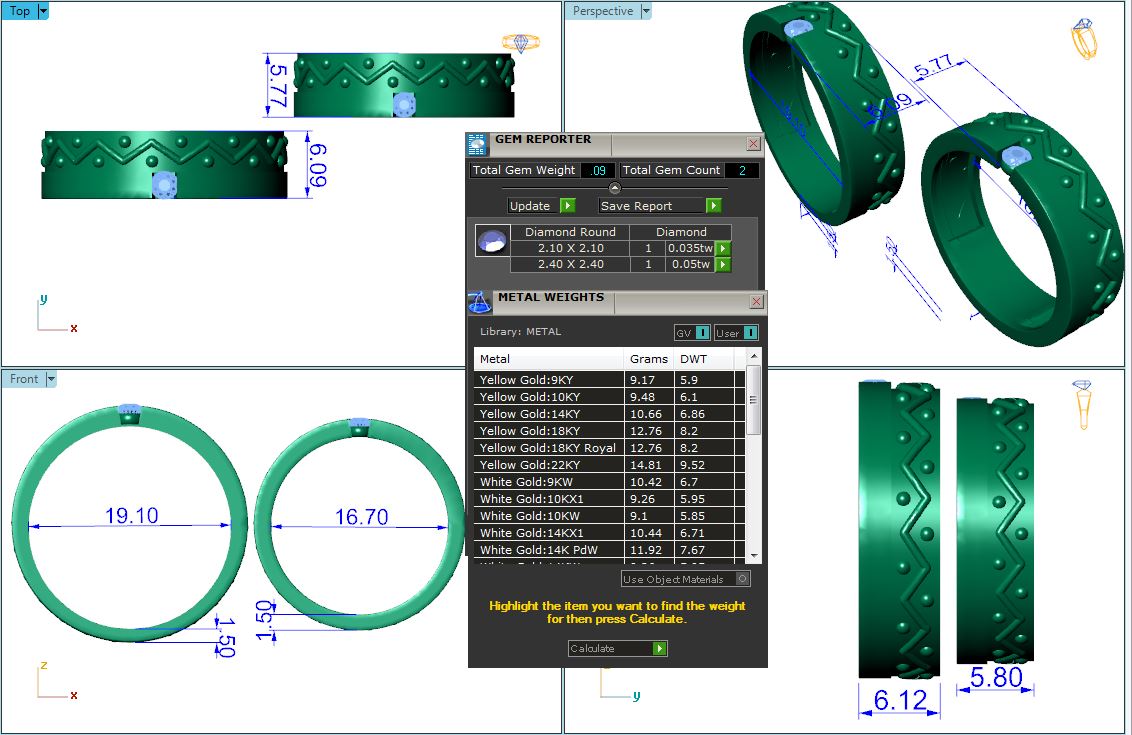Select the Yellow Gold:22KY row
Image resolution: width=1132 pixels, height=735 pixels.
609,465
